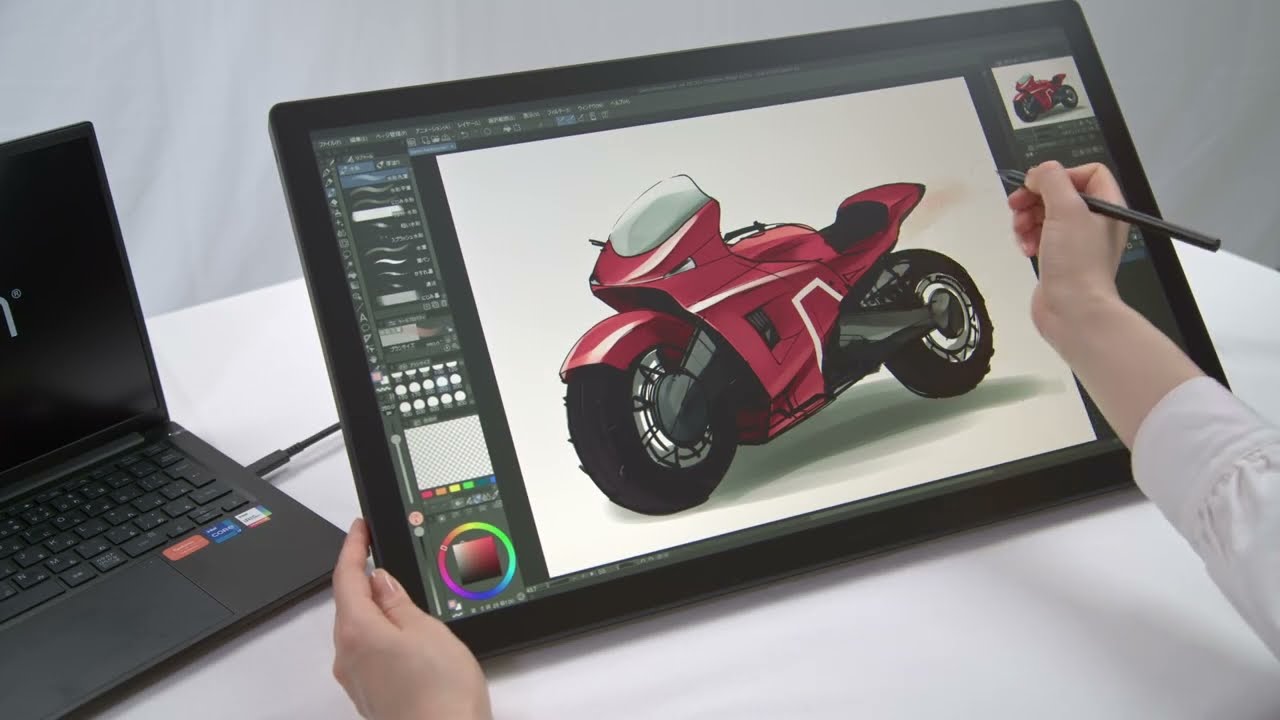The height and width of the screenshot is (720, 1280).
Task: Select the gray sub drawing color indicator
Action: click(419, 531)
